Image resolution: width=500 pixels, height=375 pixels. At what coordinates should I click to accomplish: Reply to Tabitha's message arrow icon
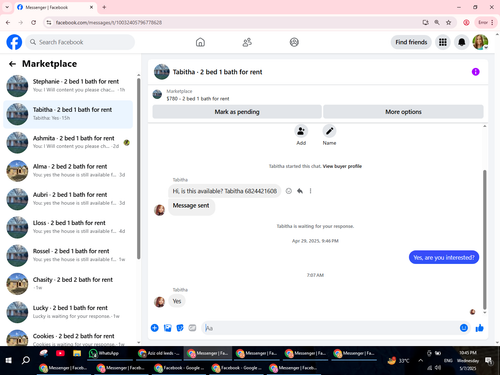(x=300, y=191)
